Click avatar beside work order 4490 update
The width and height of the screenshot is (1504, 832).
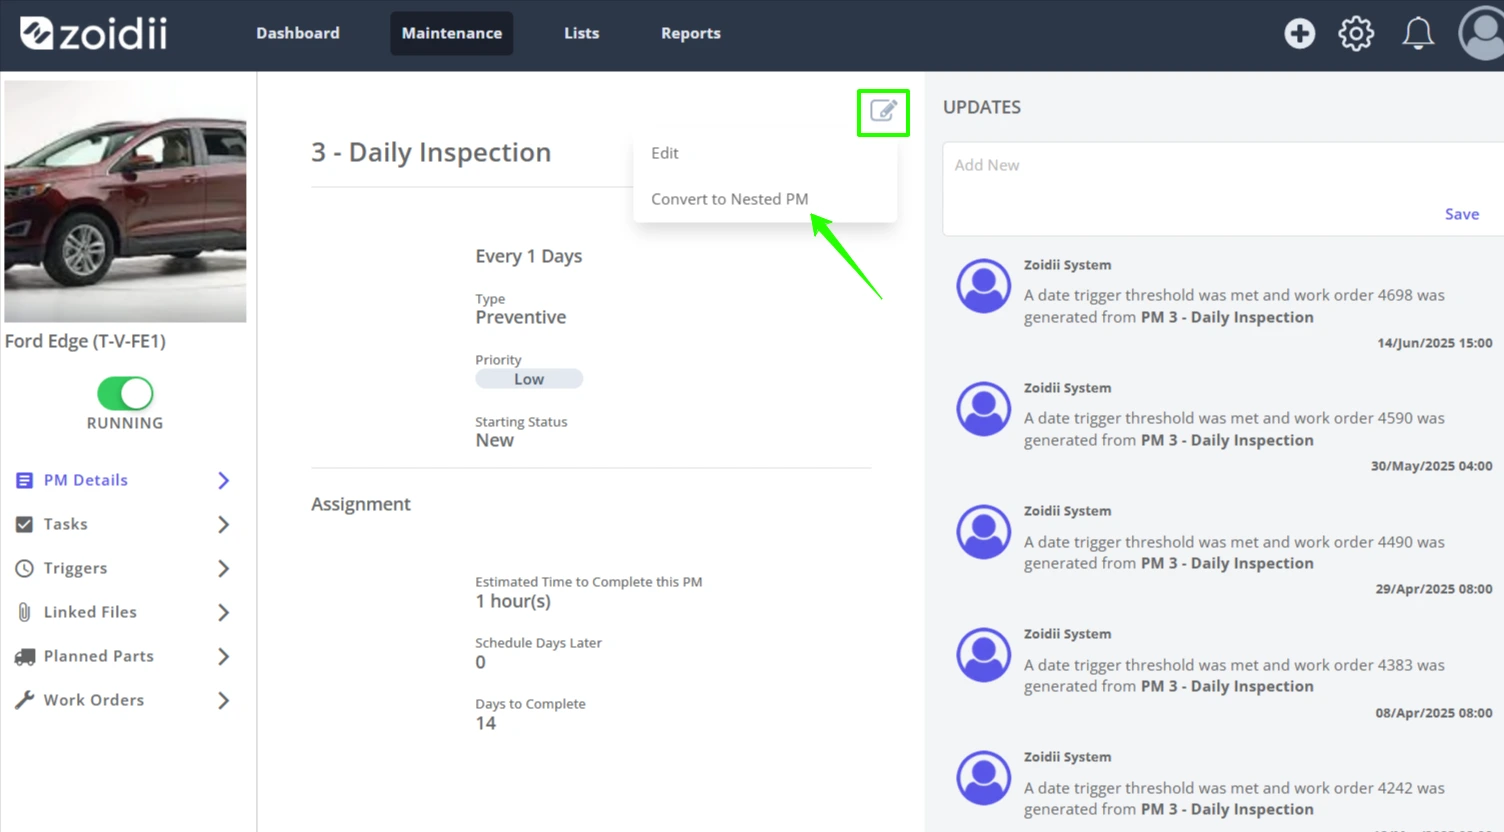point(983,532)
